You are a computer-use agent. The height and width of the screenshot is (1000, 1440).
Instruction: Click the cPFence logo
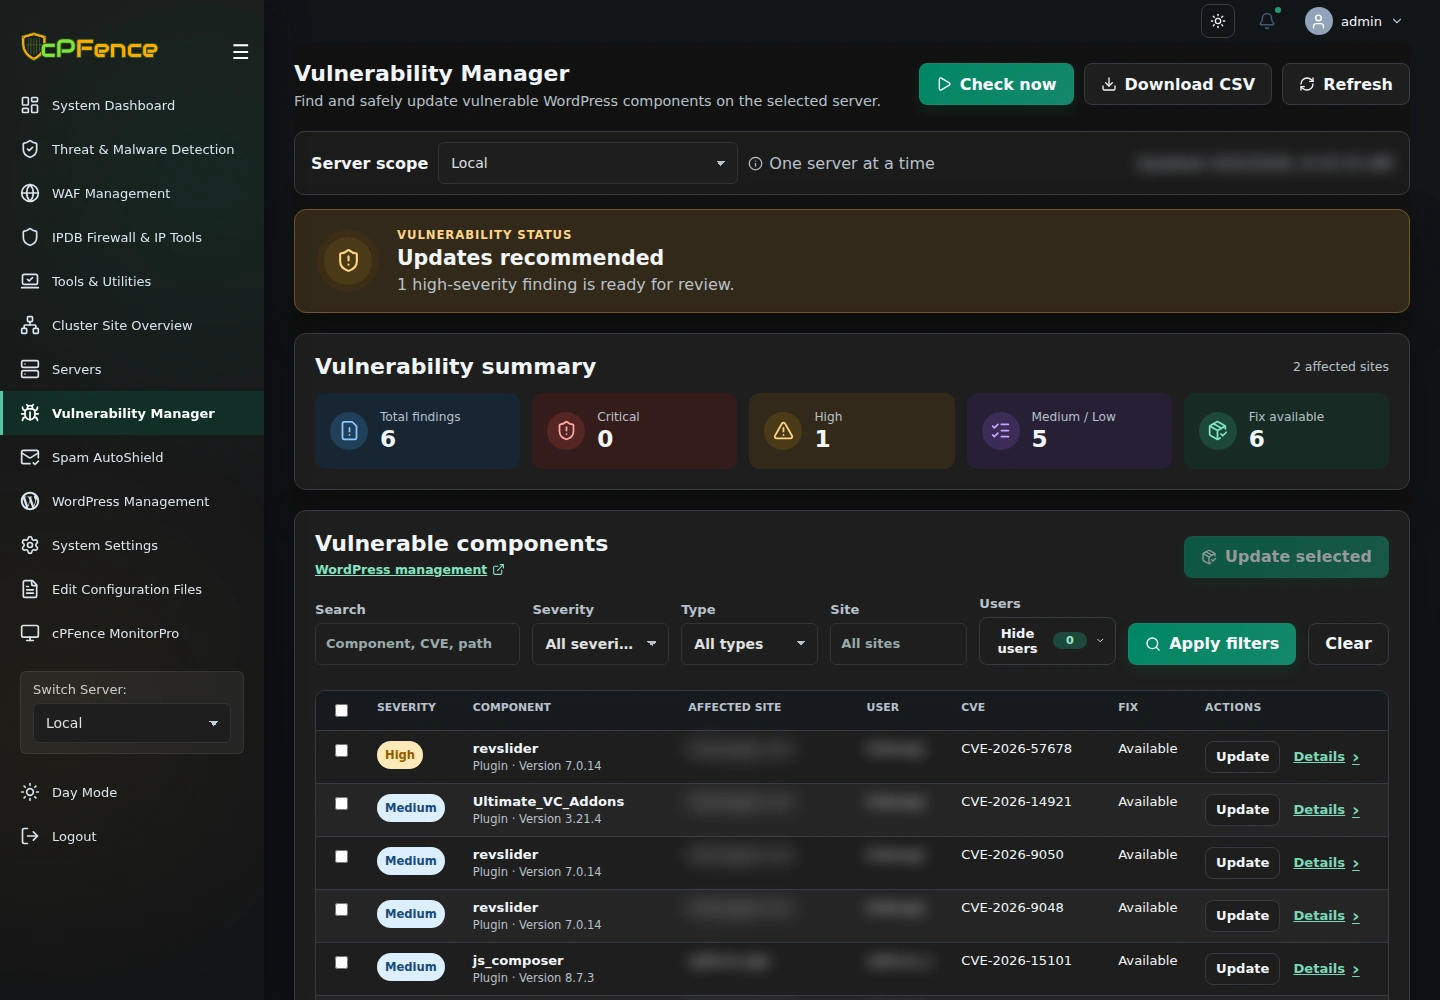point(90,47)
